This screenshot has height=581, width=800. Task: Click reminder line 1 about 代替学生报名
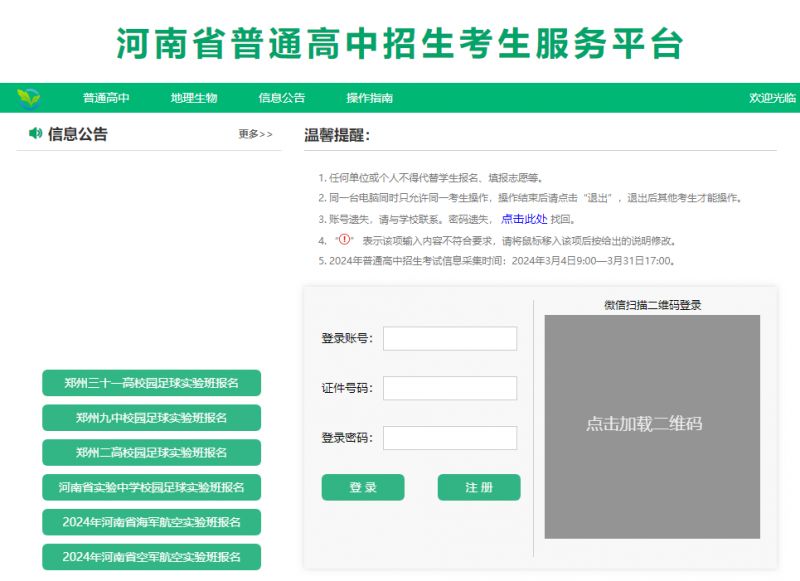431,178
